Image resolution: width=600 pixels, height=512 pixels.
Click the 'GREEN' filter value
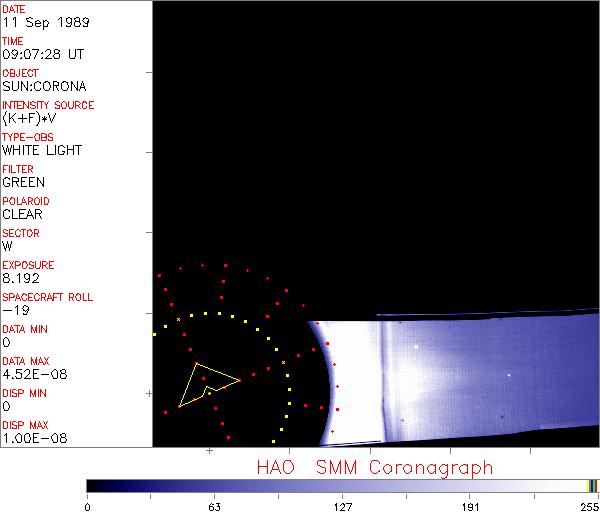click(x=23, y=182)
